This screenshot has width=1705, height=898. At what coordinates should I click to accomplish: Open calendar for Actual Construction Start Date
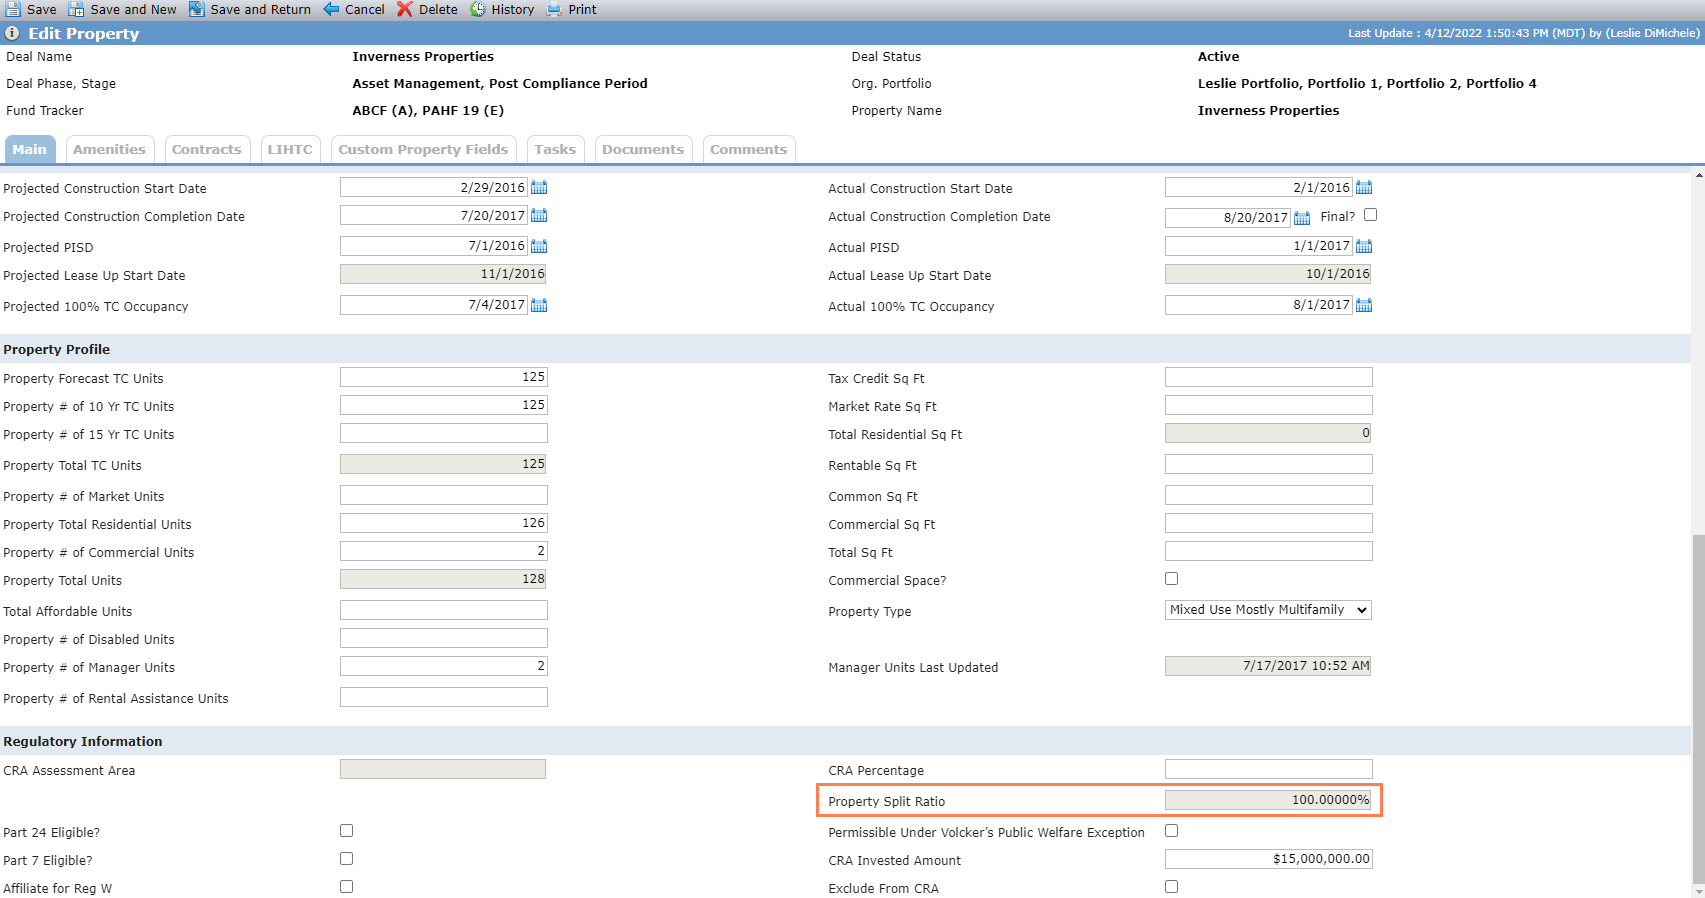tap(1364, 187)
